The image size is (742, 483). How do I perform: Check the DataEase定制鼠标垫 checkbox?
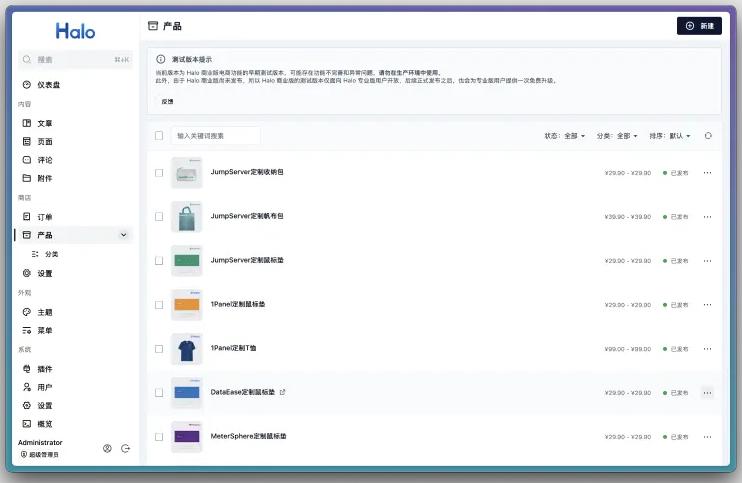coord(159,393)
